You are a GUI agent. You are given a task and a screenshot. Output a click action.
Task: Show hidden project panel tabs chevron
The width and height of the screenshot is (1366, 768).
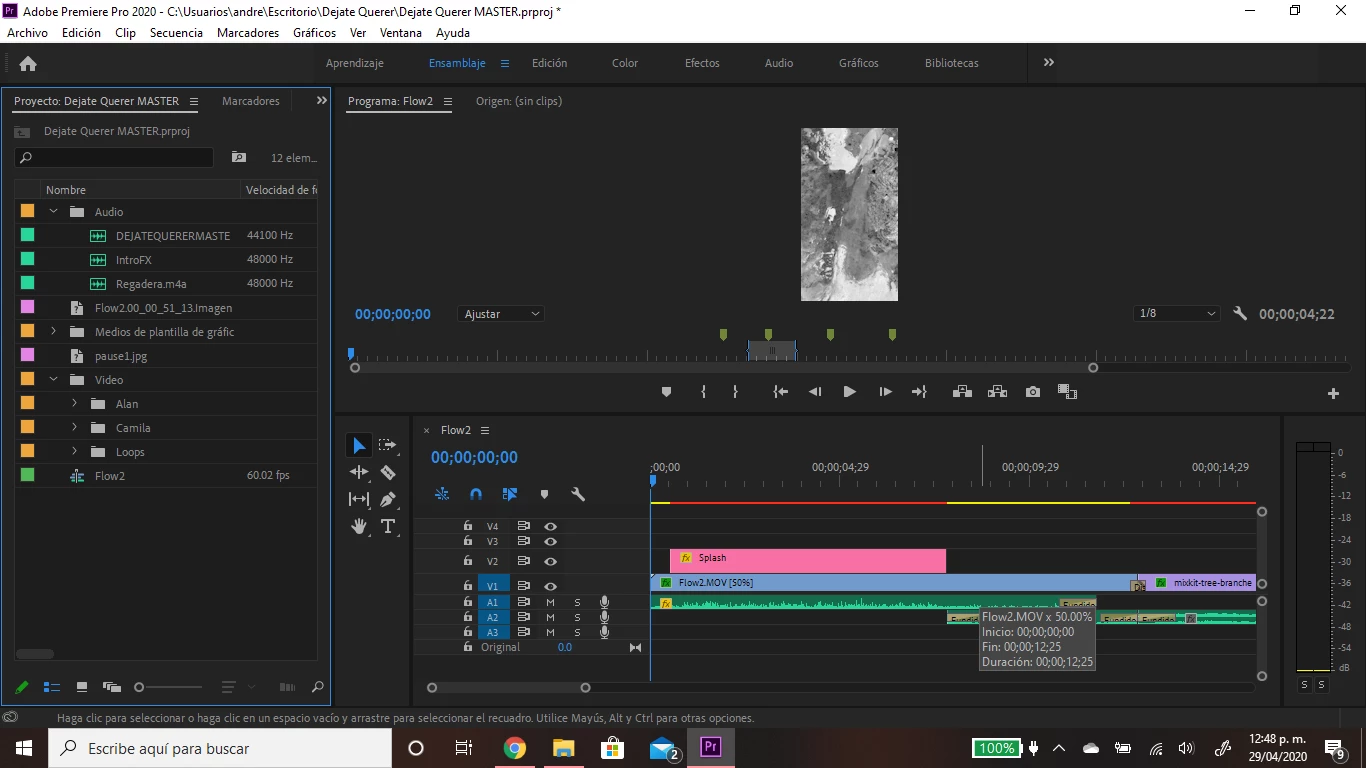coord(321,100)
